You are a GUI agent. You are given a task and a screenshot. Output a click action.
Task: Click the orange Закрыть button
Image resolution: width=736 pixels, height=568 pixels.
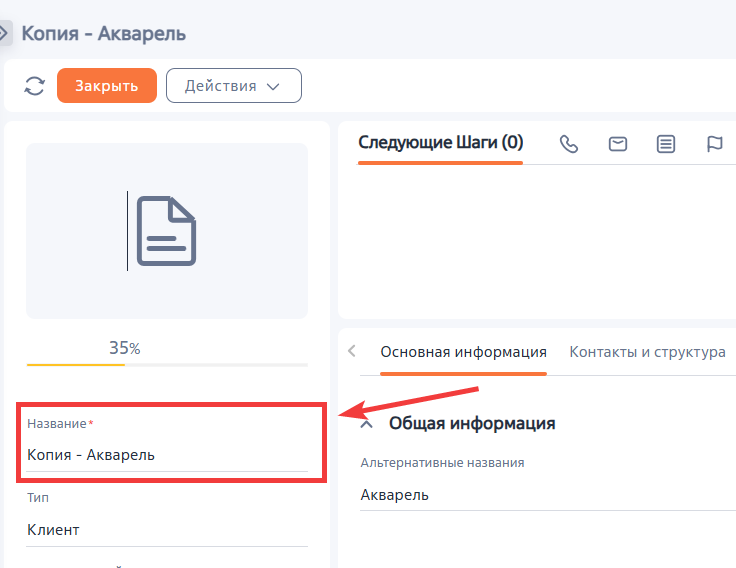[x=107, y=85]
